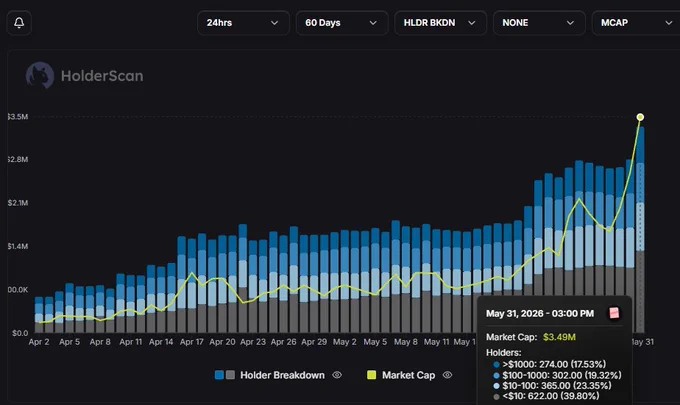Click the blue Holder Breakdown legend swatch
This screenshot has width=680, height=405.
219,375
